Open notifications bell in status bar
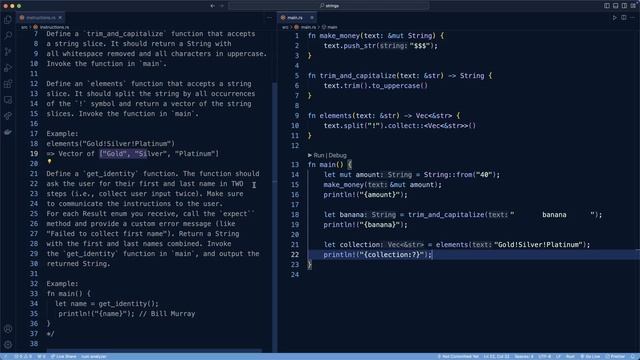640x360 pixels. [634, 356]
